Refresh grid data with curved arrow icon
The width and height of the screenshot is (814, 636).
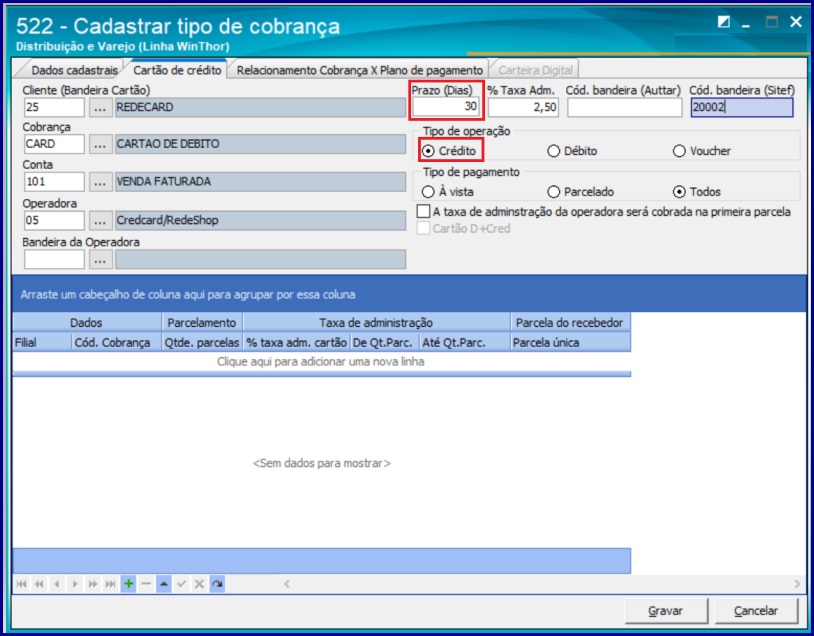click(217, 584)
